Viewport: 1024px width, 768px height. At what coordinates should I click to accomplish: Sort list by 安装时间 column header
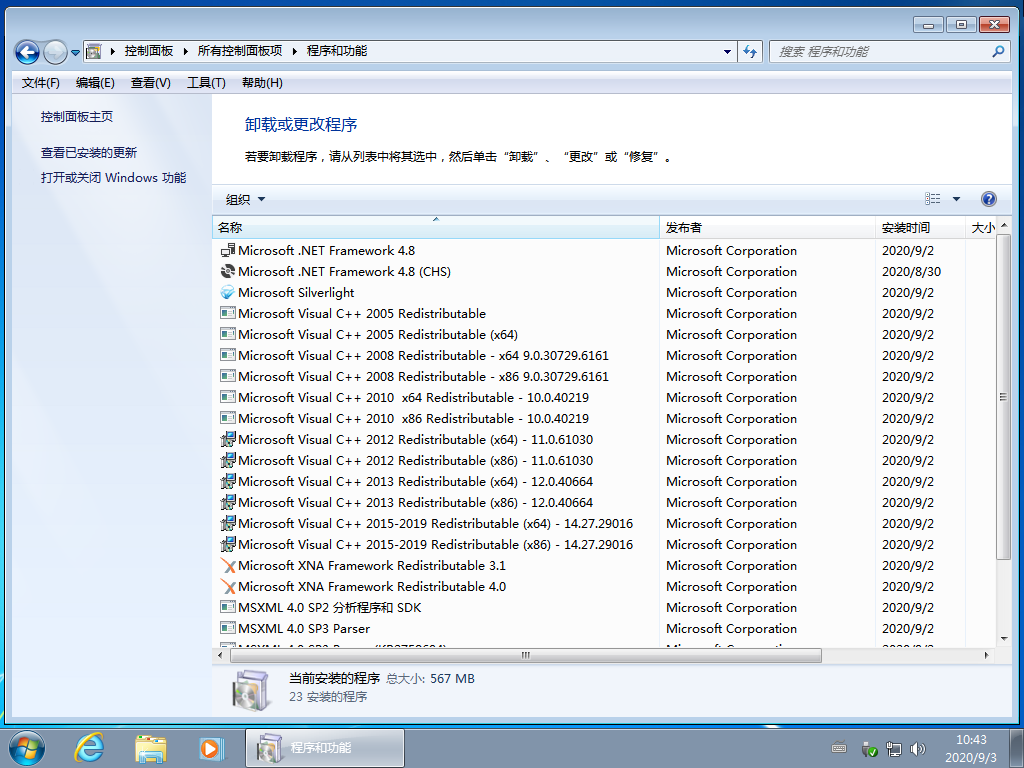click(x=905, y=228)
